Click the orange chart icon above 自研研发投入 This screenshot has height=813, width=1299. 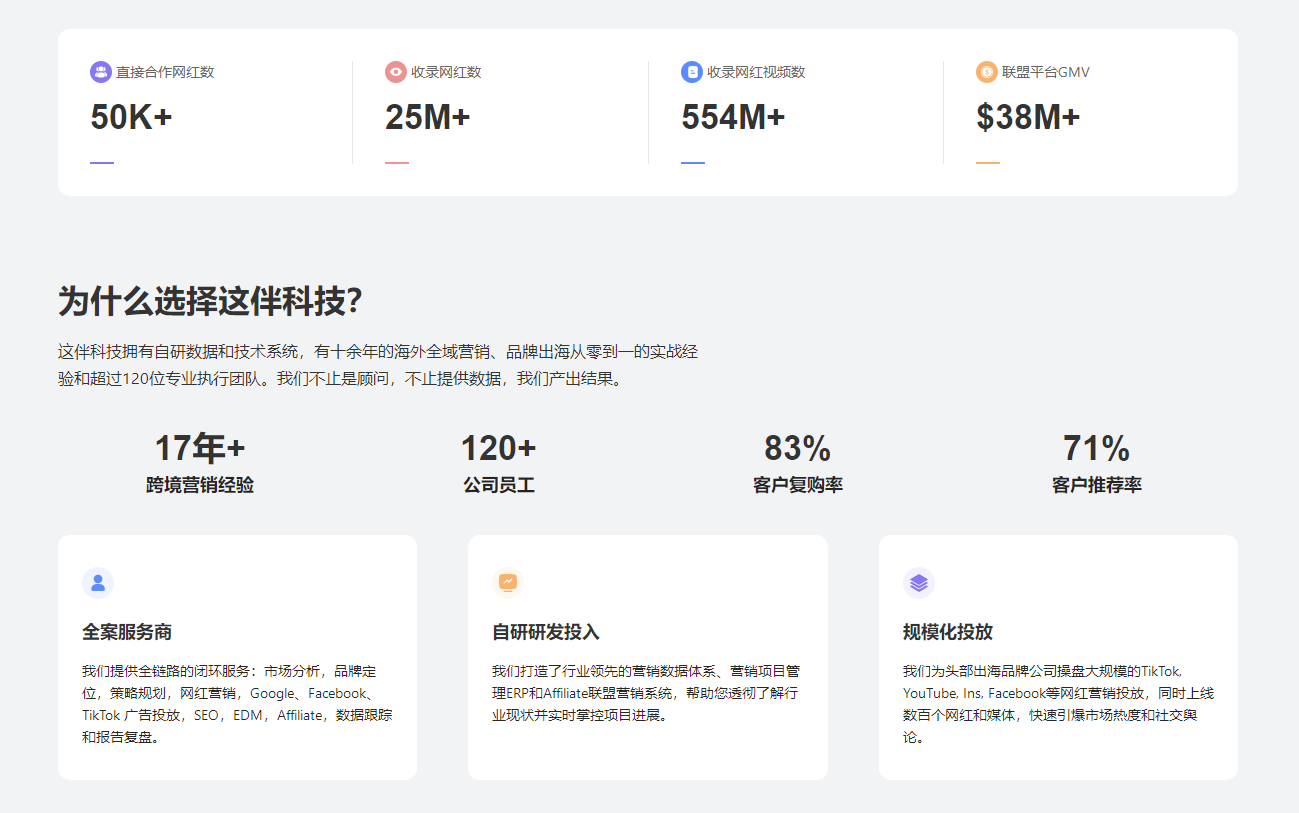tap(508, 583)
